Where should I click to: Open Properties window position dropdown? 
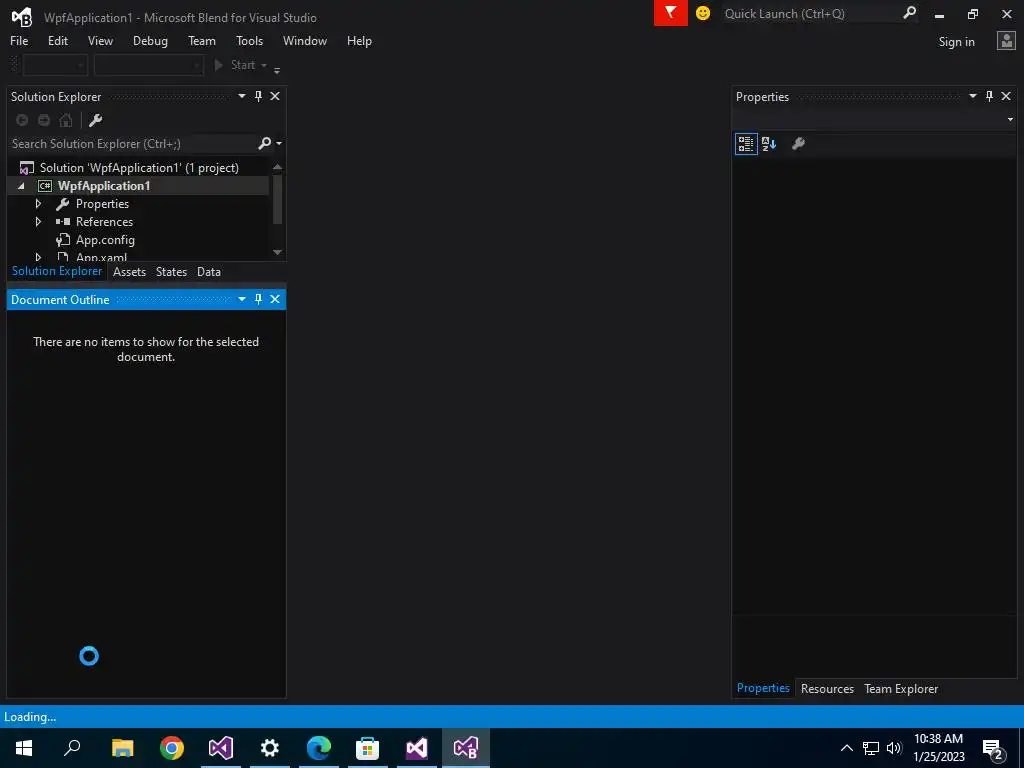972,96
